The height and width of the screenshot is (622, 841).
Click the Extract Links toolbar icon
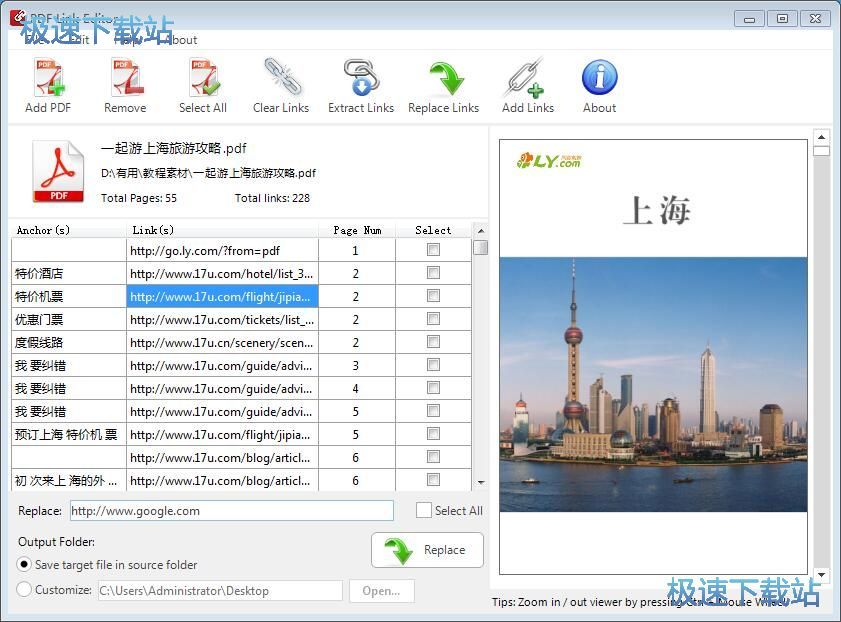click(x=361, y=78)
